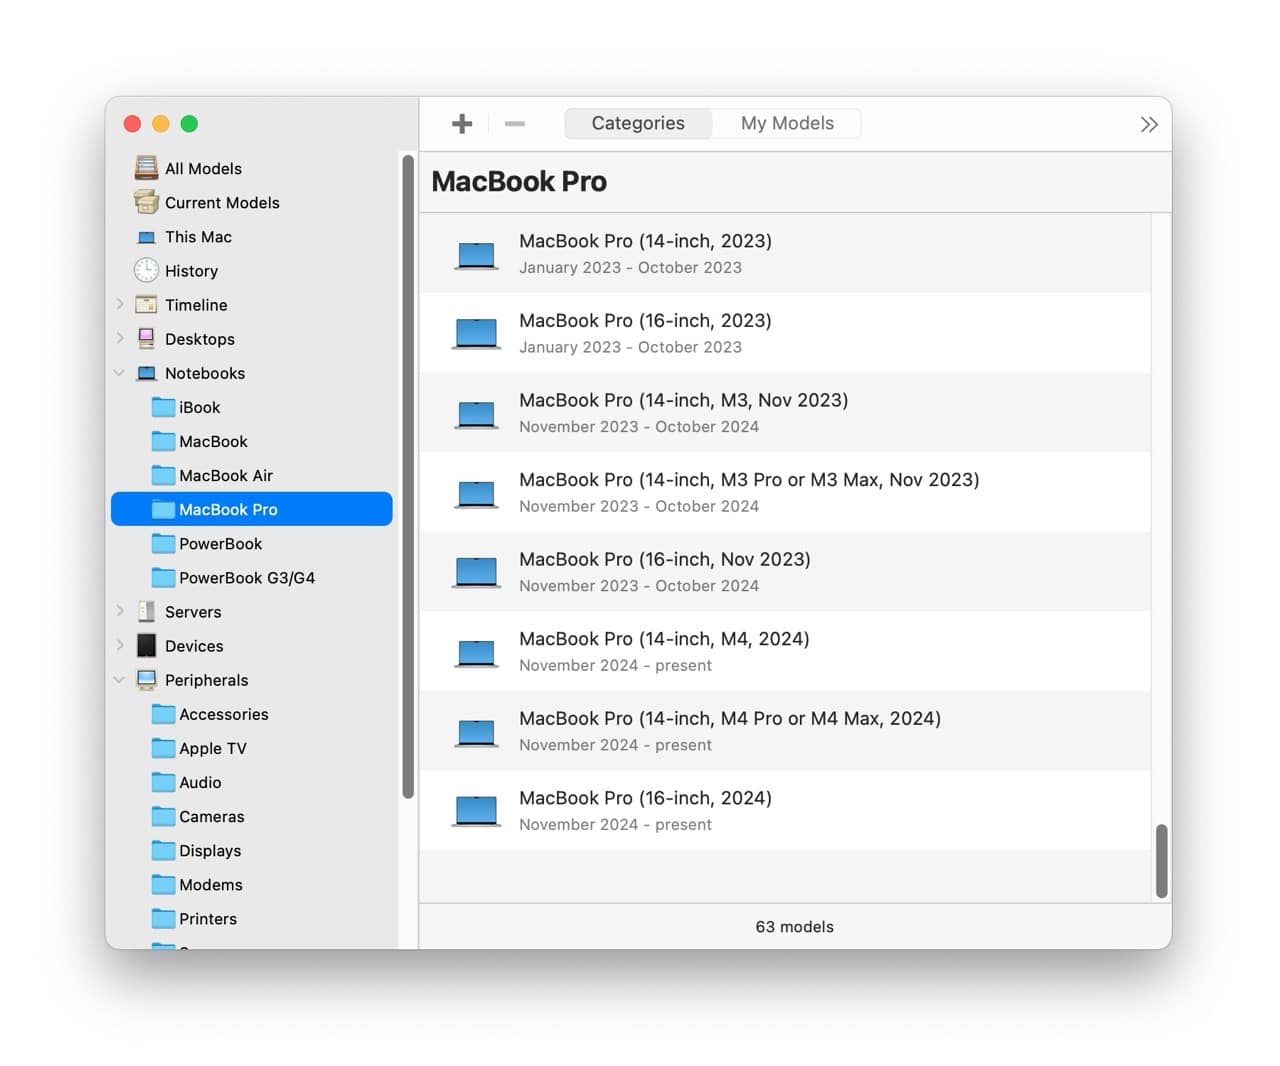Show more toolbar items via double chevron

1149,124
